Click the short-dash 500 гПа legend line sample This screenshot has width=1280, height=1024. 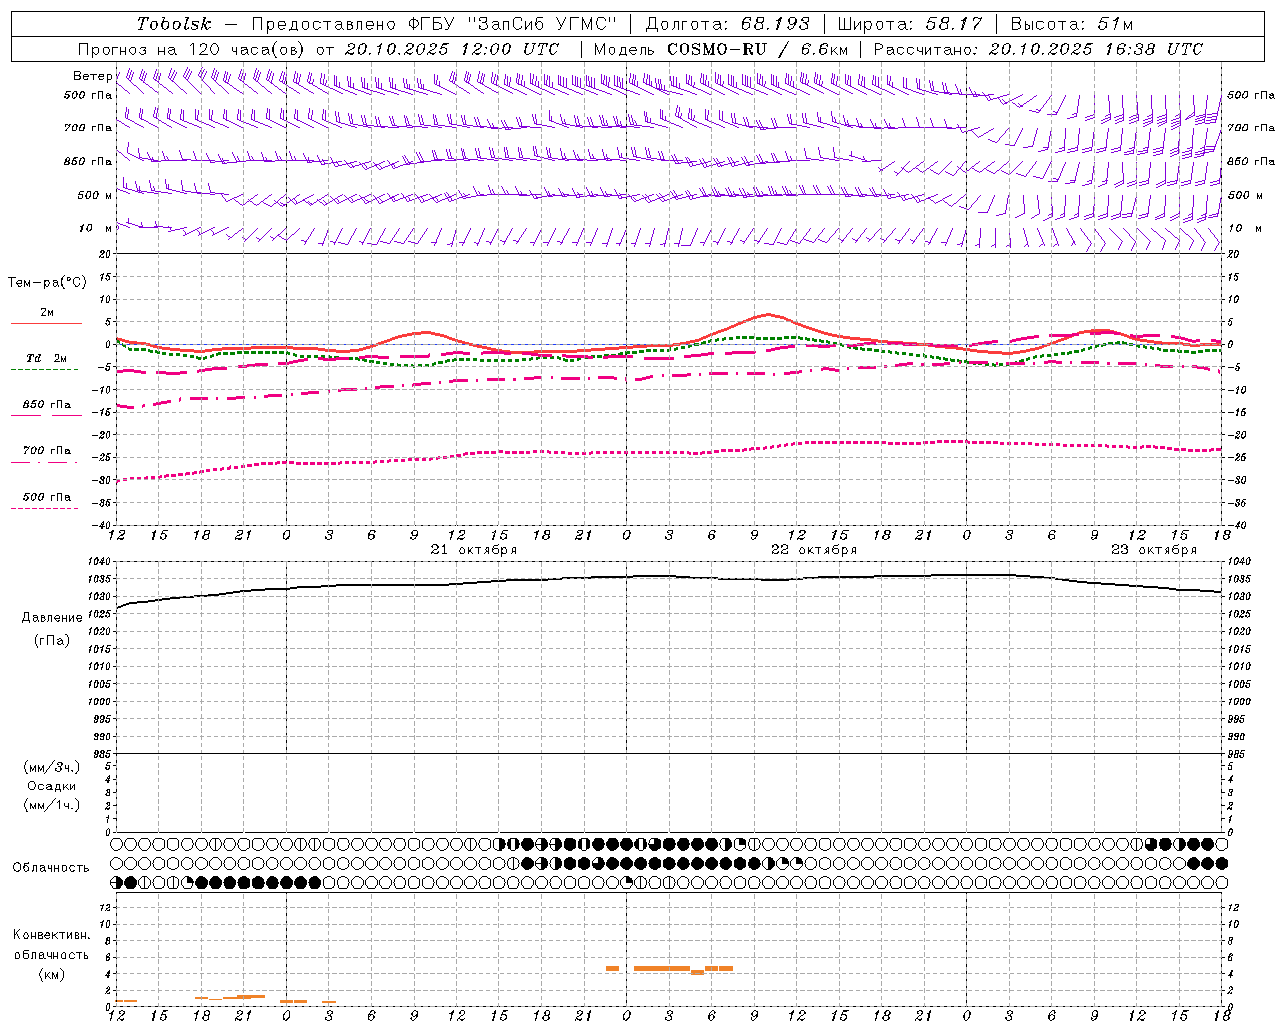(45, 508)
